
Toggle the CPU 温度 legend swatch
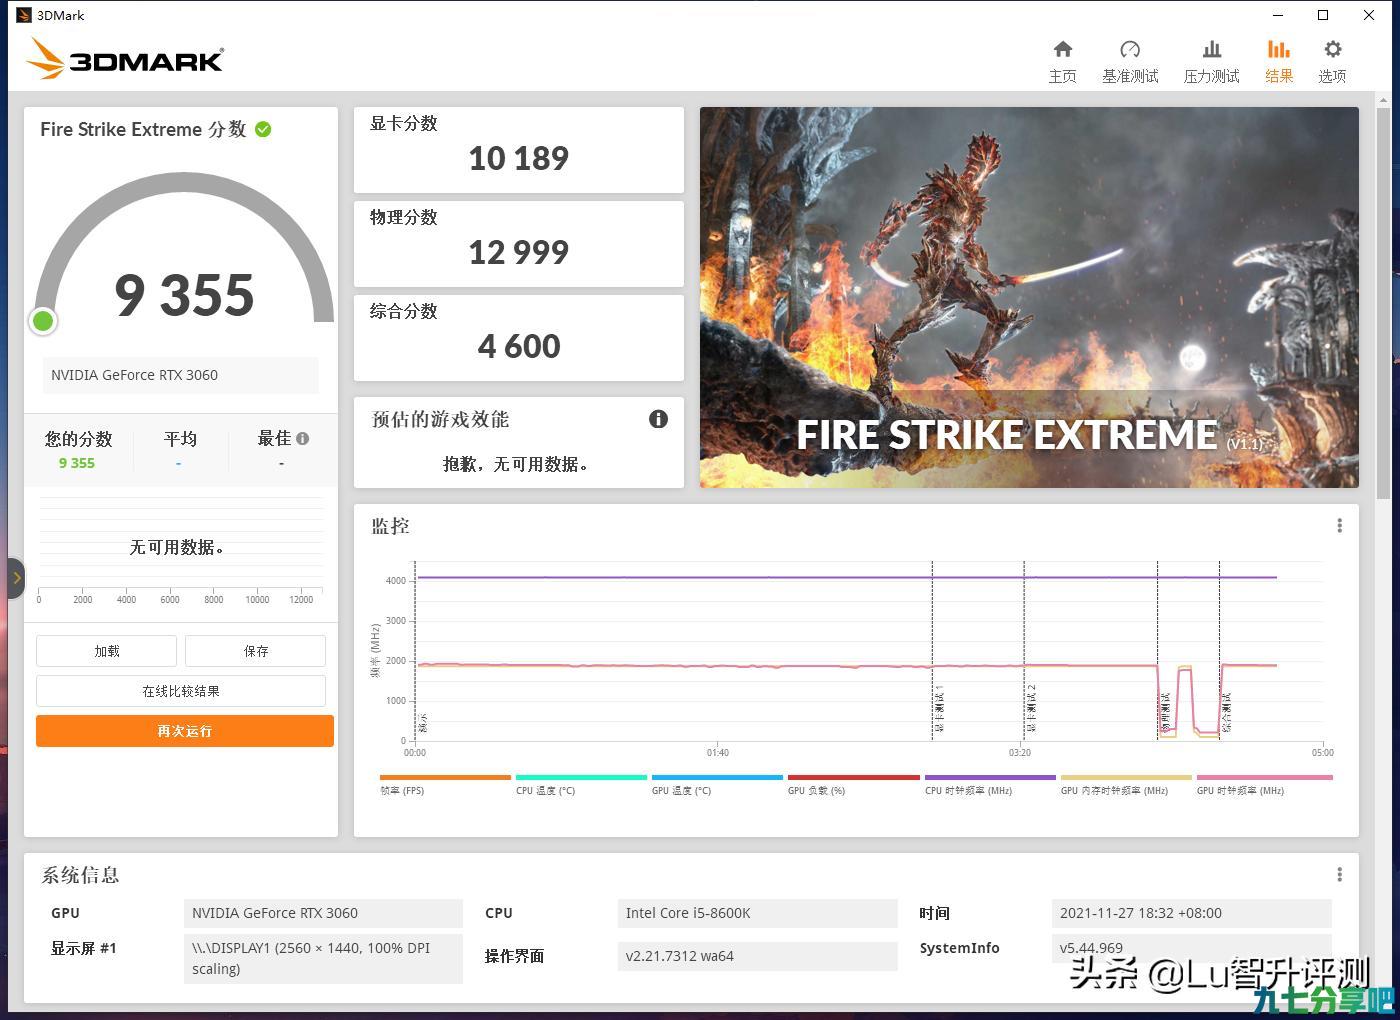581,777
